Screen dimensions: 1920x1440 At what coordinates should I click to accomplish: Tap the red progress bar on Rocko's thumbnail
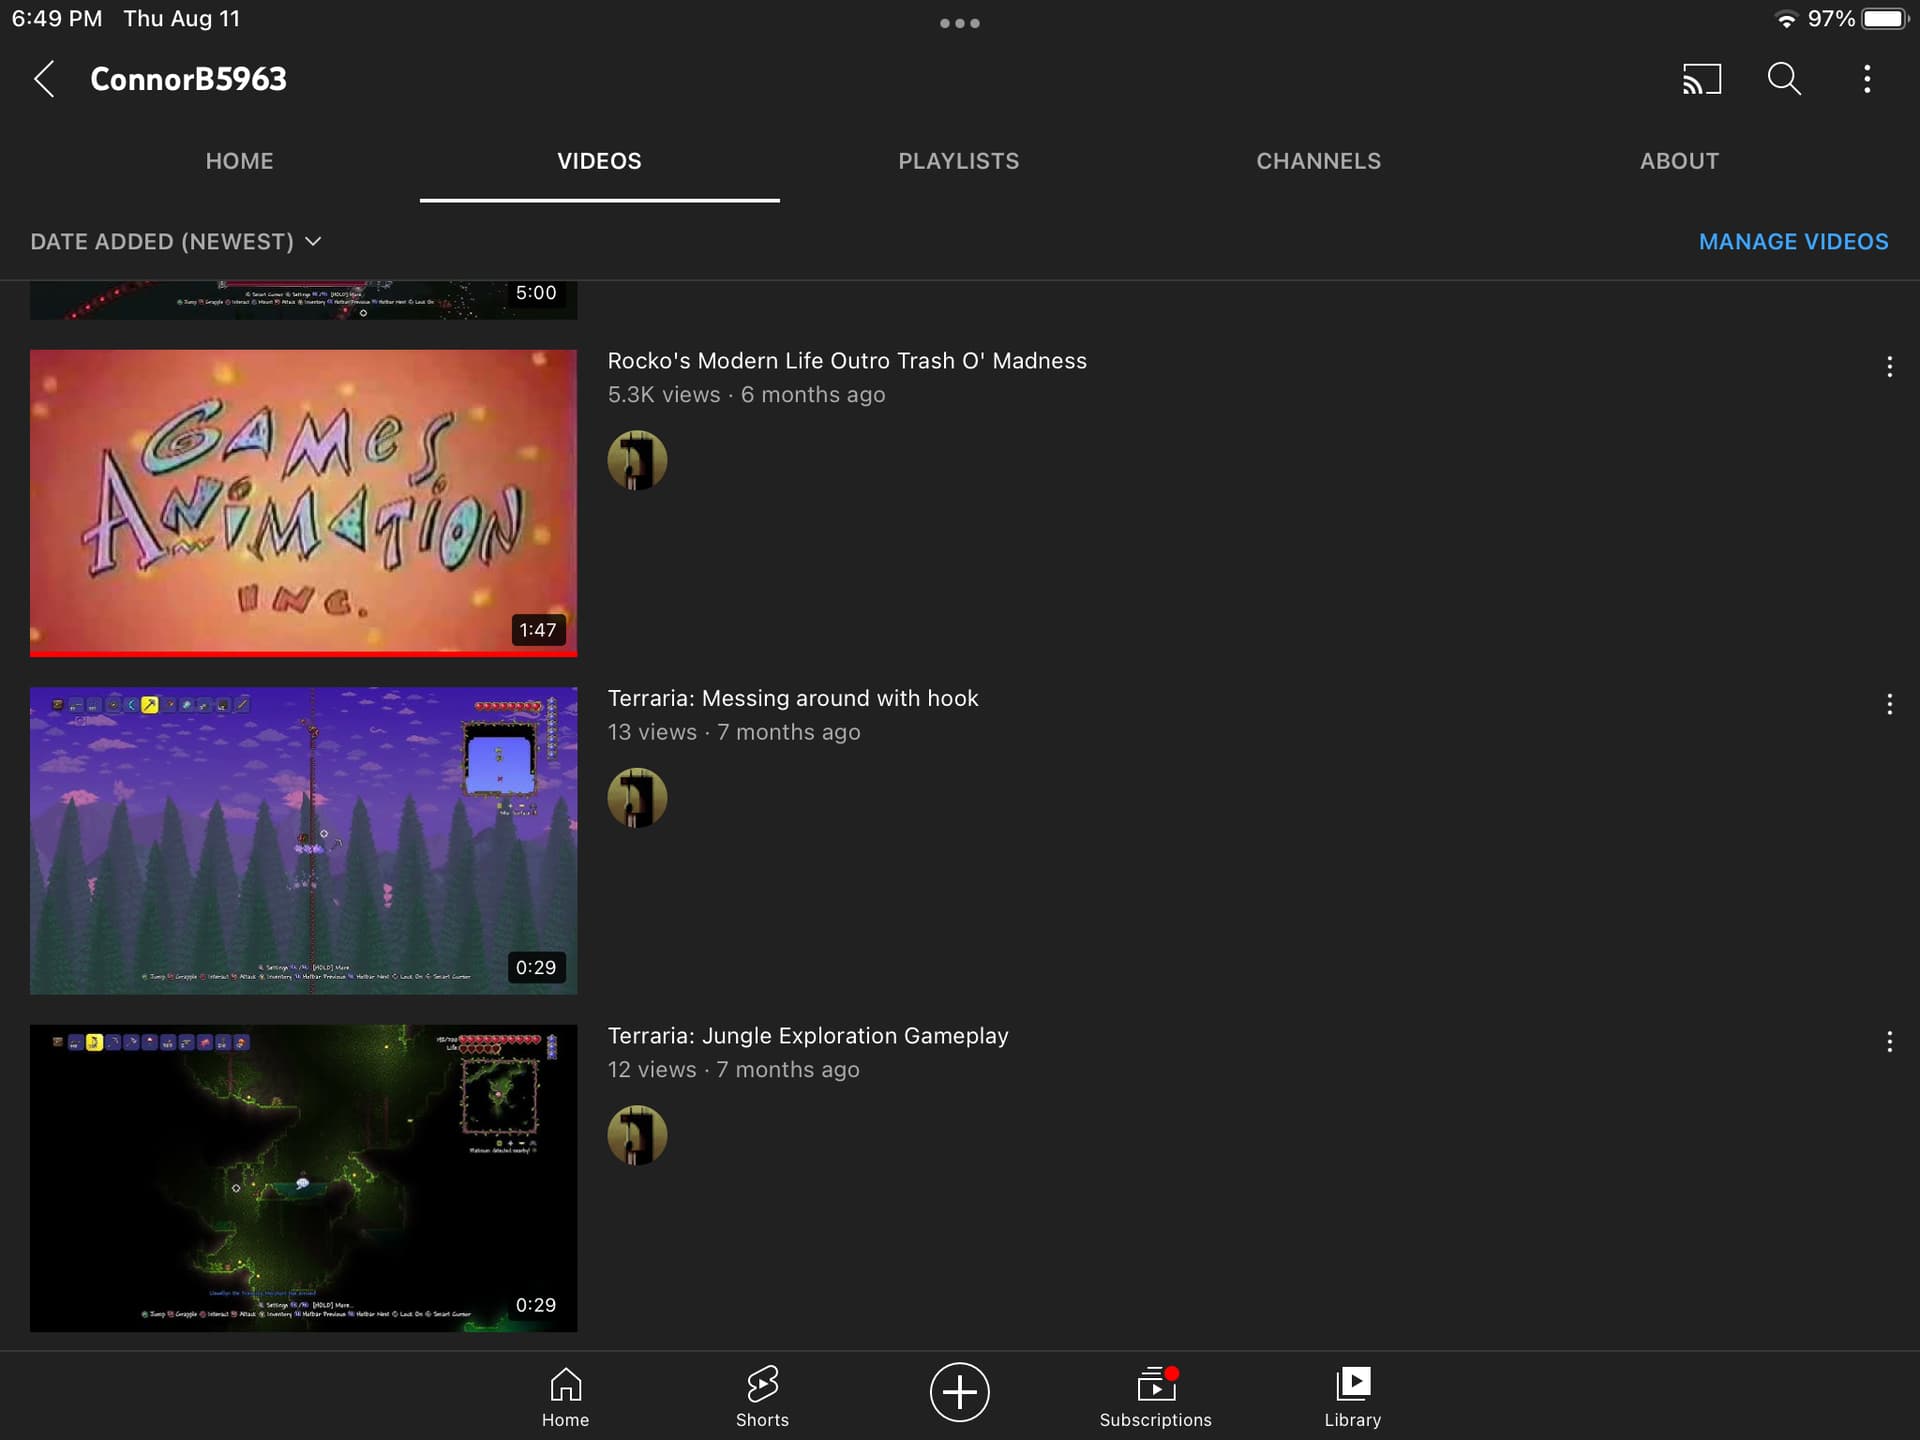303,653
